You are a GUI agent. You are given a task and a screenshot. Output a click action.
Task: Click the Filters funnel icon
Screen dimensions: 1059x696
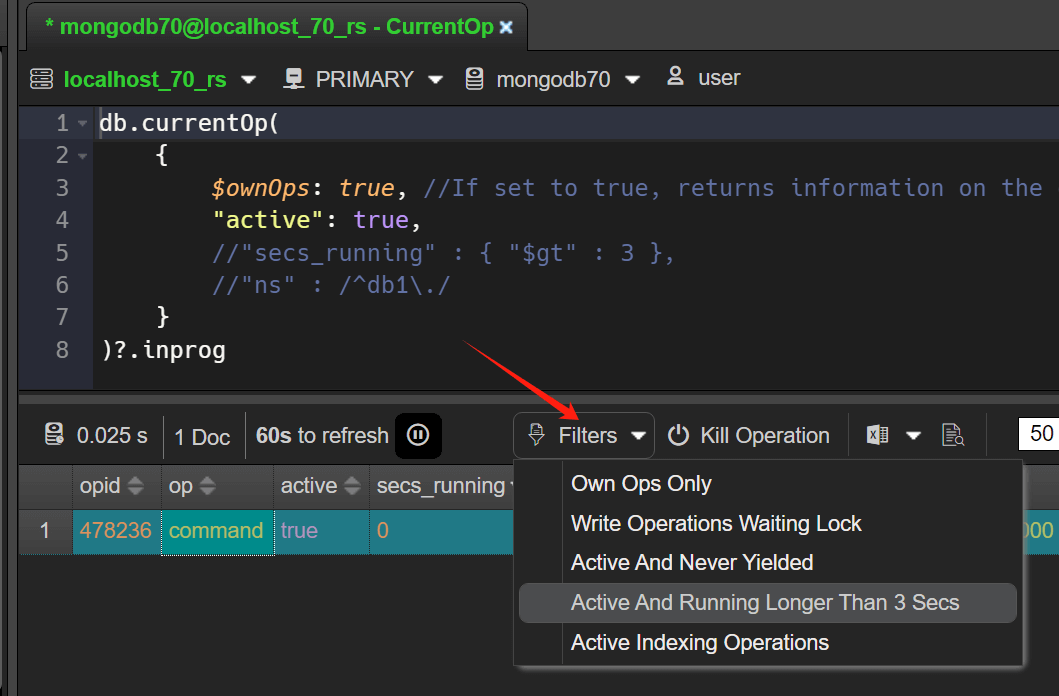(536, 435)
